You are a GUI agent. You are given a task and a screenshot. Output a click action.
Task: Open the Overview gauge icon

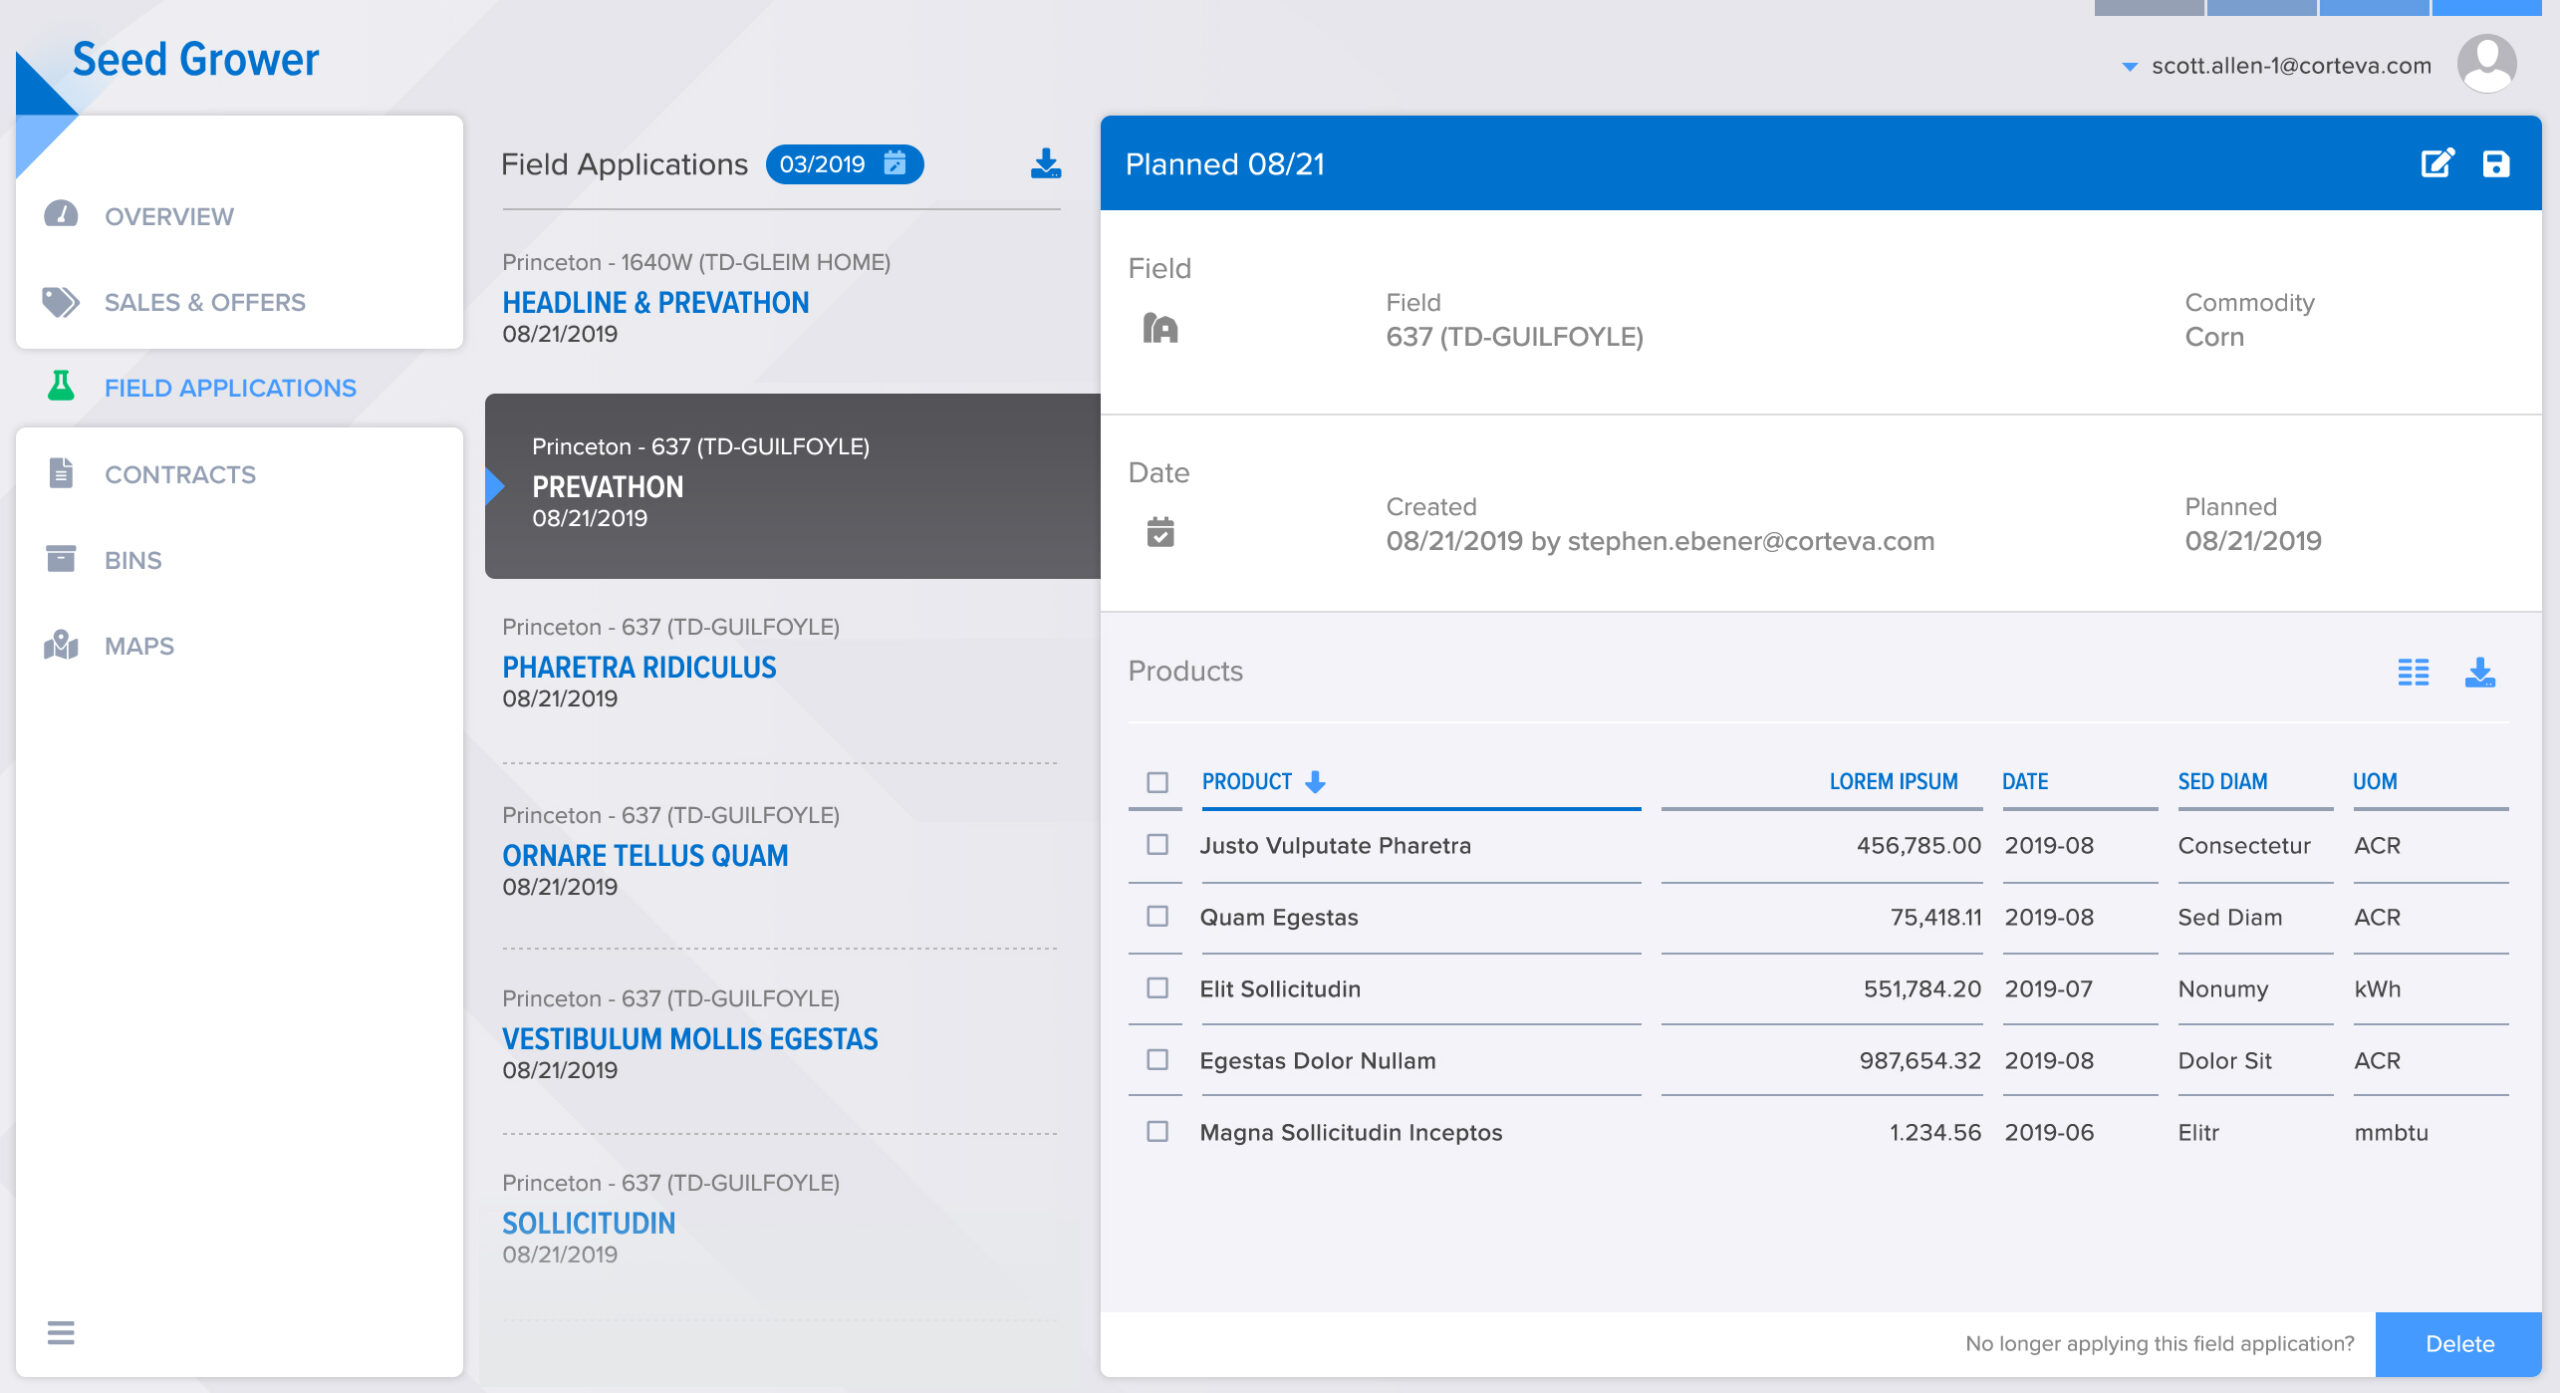61,214
